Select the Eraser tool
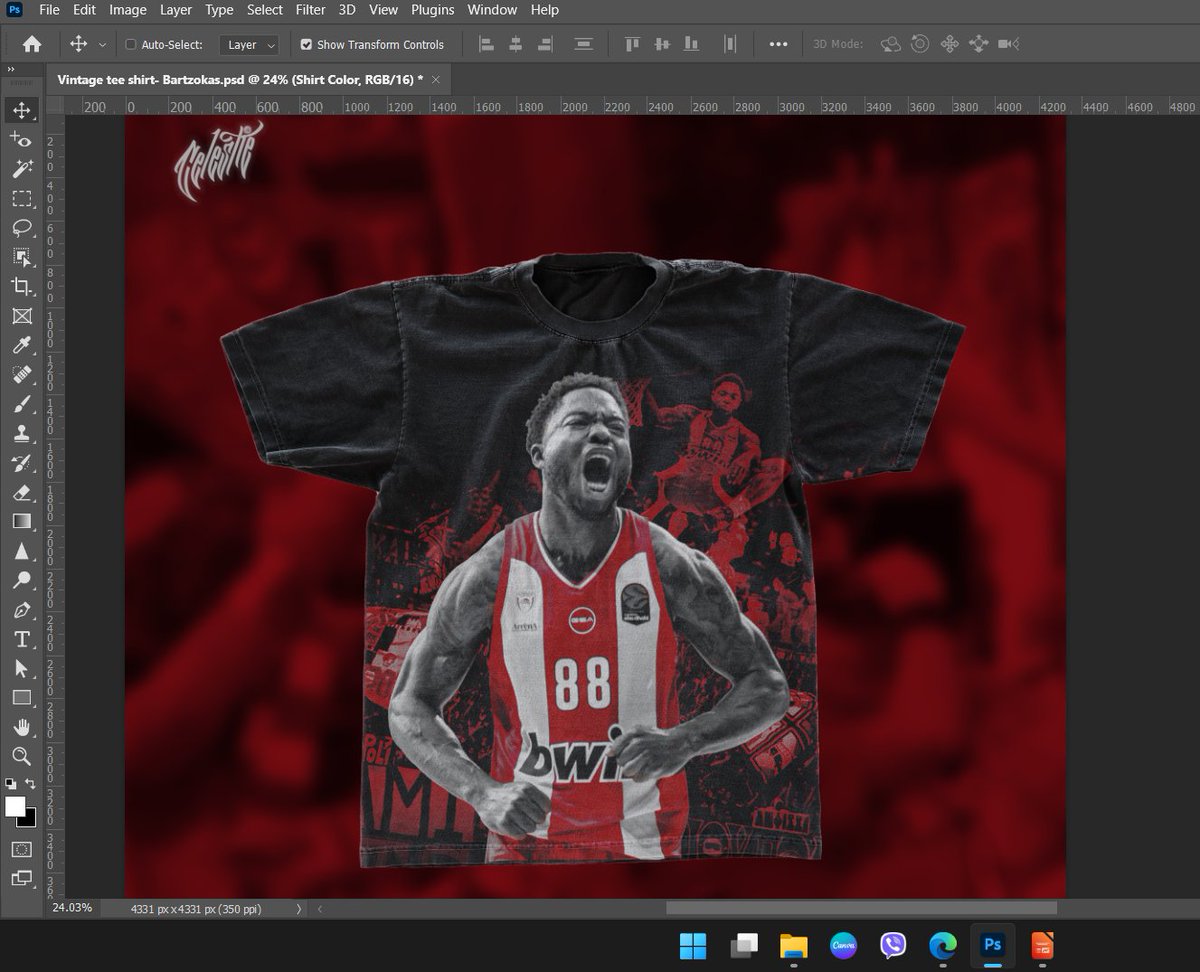The width and height of the screenshot is (1200, 972). pos(21,492)
